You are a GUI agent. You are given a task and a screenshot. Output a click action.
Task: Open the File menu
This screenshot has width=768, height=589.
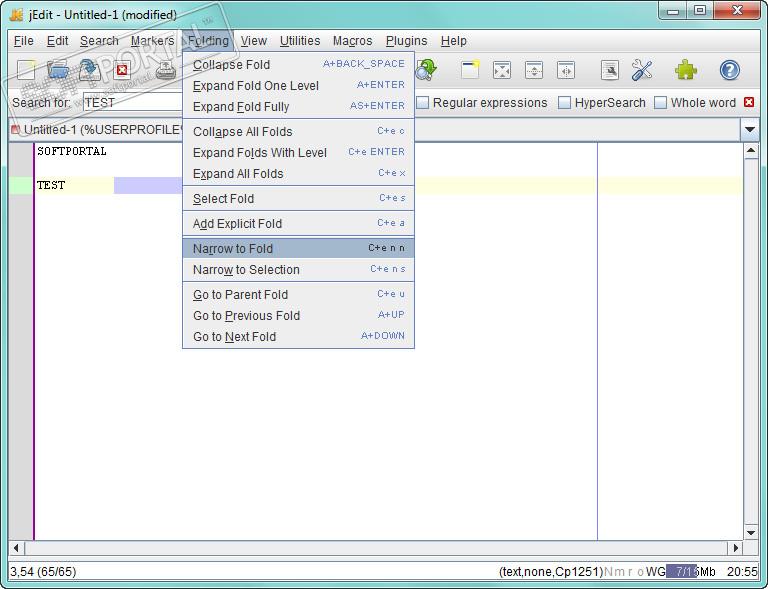[x=24, y=41]
